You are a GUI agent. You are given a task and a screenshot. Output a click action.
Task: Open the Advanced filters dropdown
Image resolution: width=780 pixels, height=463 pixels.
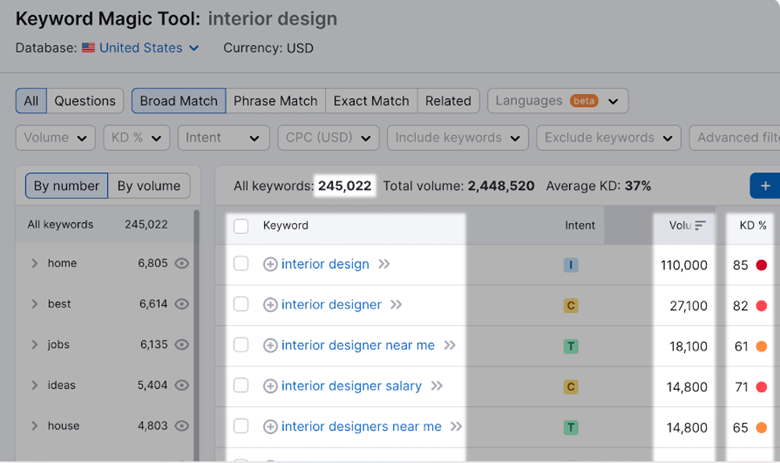735,138
